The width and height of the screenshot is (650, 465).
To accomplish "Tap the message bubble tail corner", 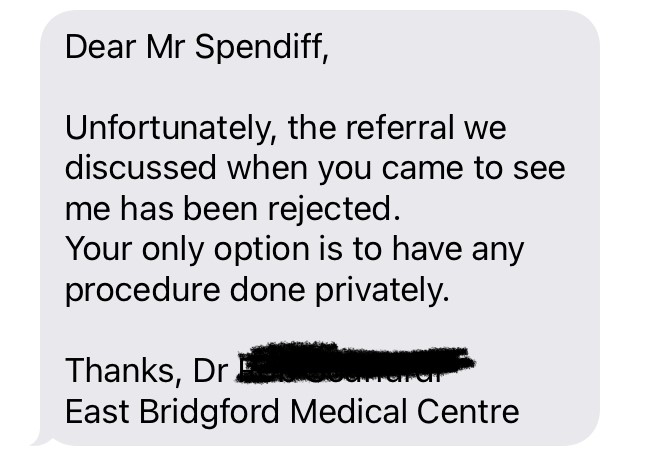I will [x=41, y=439].
